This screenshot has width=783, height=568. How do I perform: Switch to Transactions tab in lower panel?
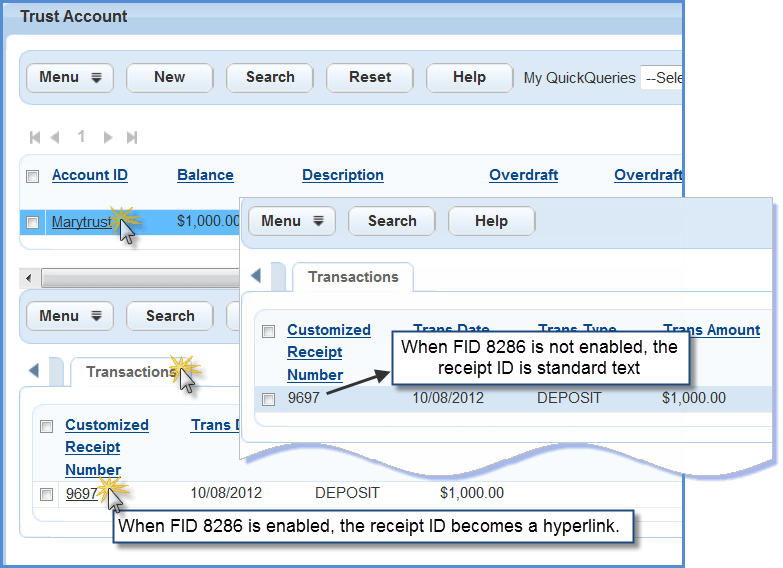128,372
